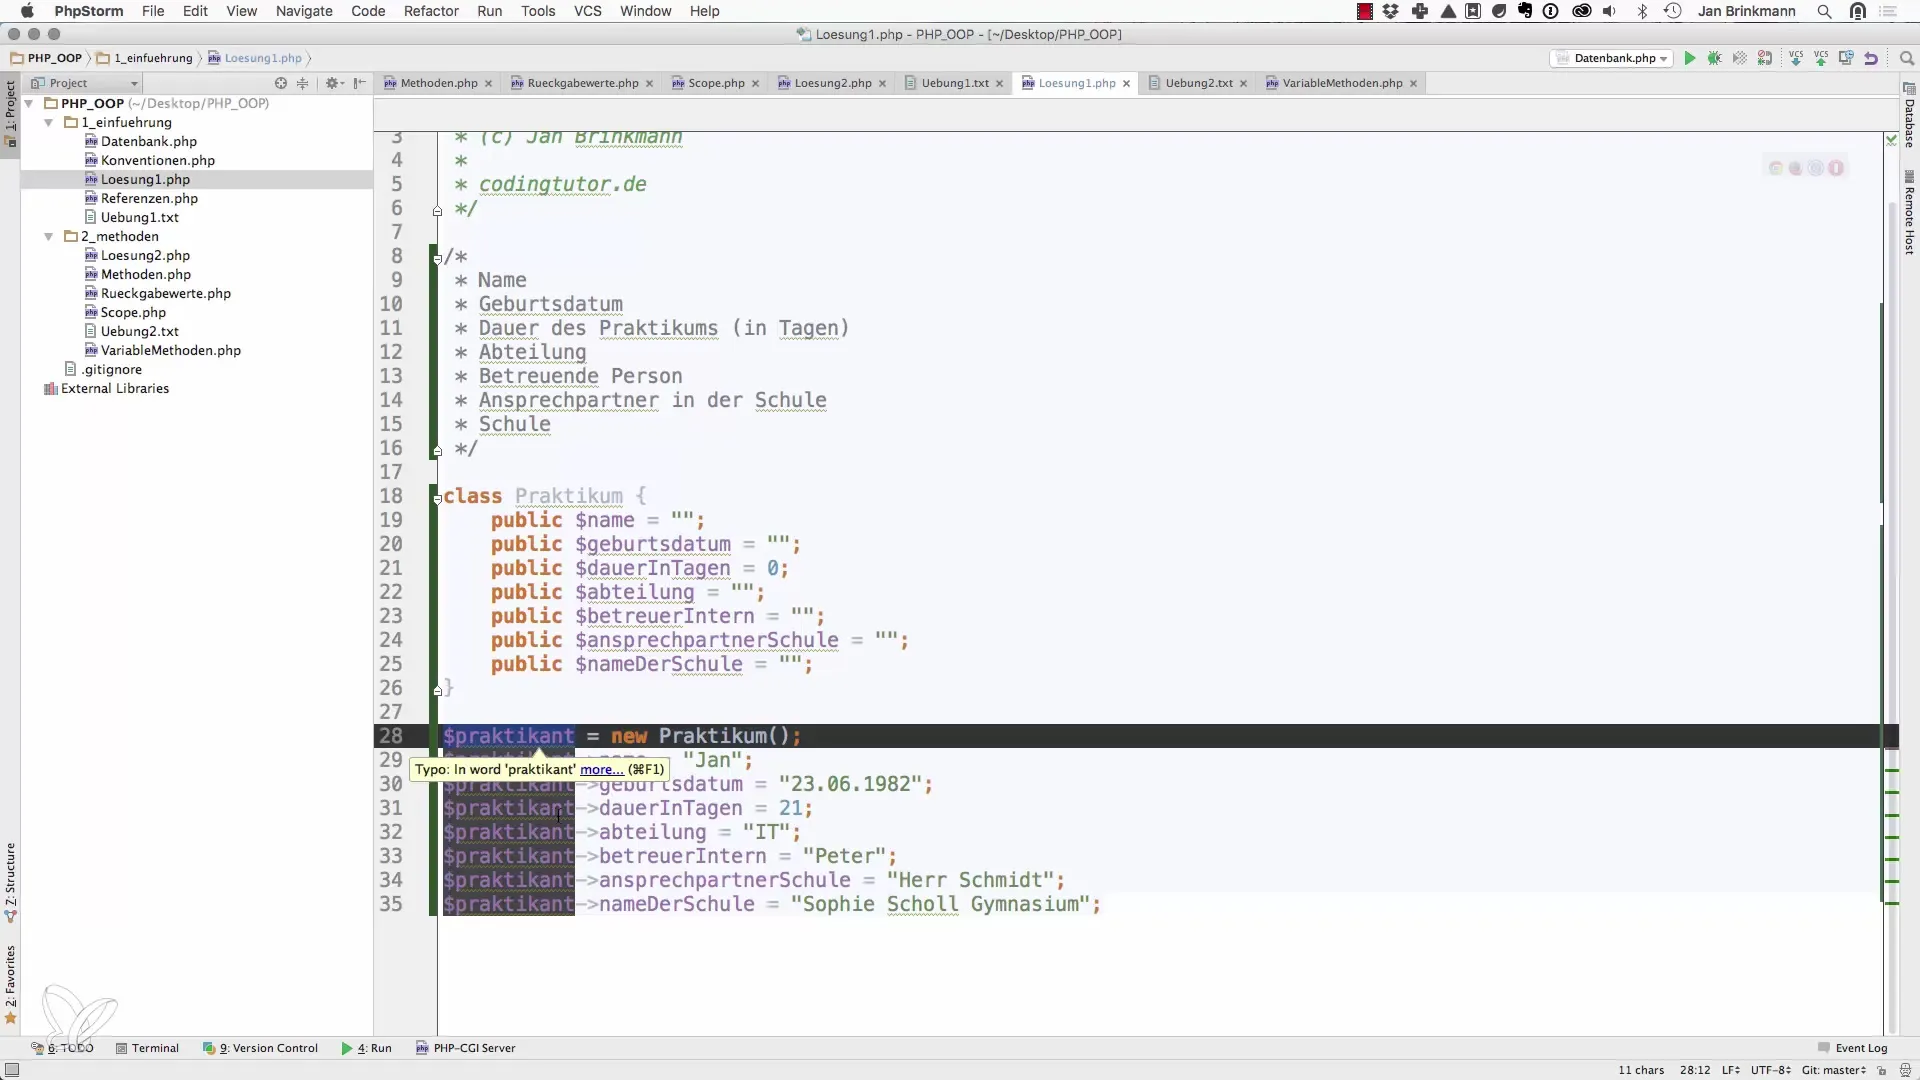Select .gitignore file in project tree

pyautogui.click(x=111, y=369)
